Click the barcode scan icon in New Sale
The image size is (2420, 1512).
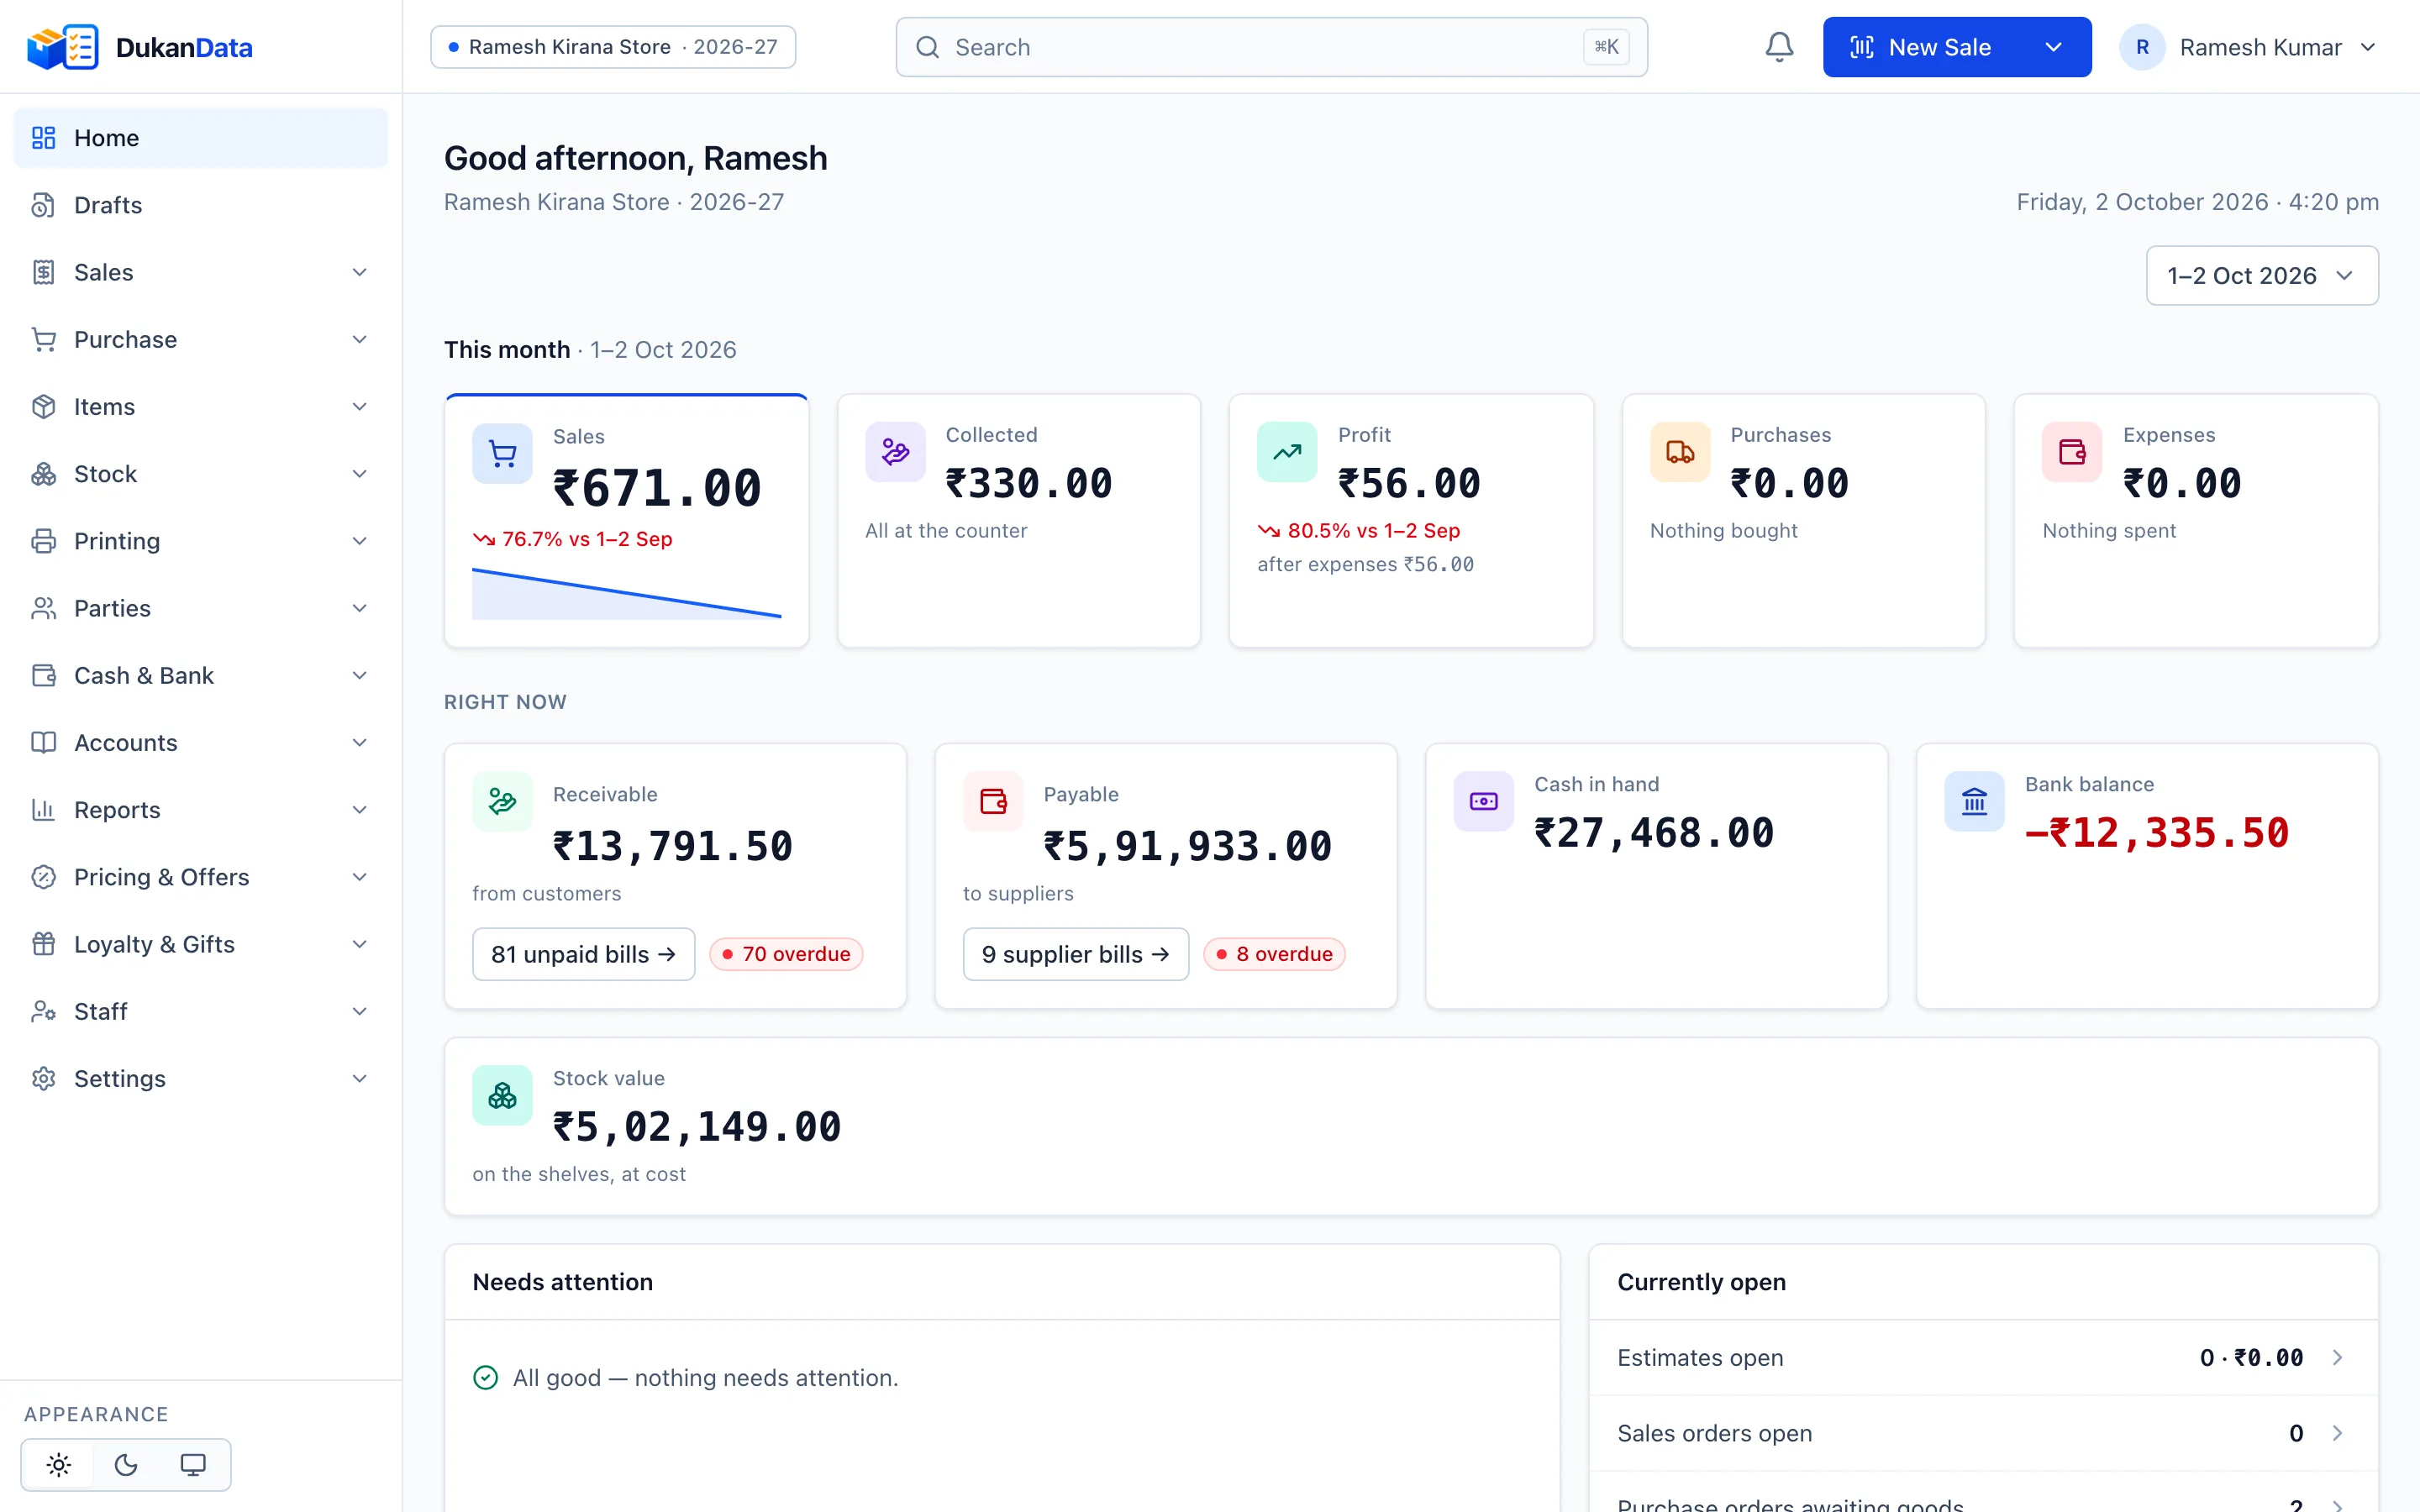click(x=1862, y=47)
